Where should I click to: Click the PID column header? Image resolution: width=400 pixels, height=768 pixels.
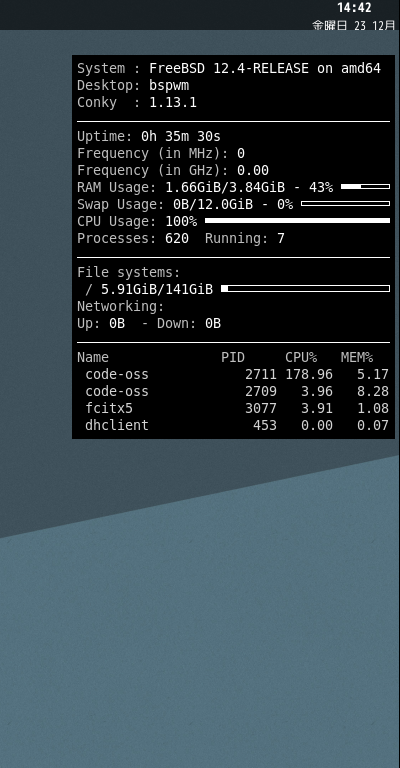click(x=233, y=358)
